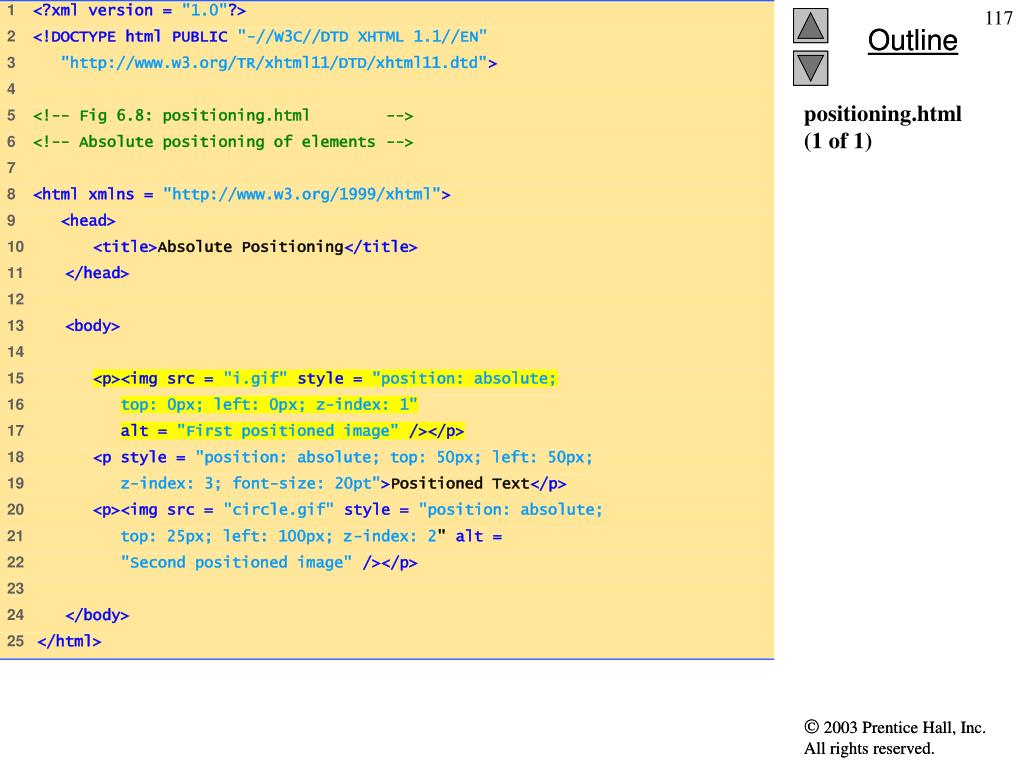
Task: Select the positioning.html title text
Action: (x=882, y=114)
